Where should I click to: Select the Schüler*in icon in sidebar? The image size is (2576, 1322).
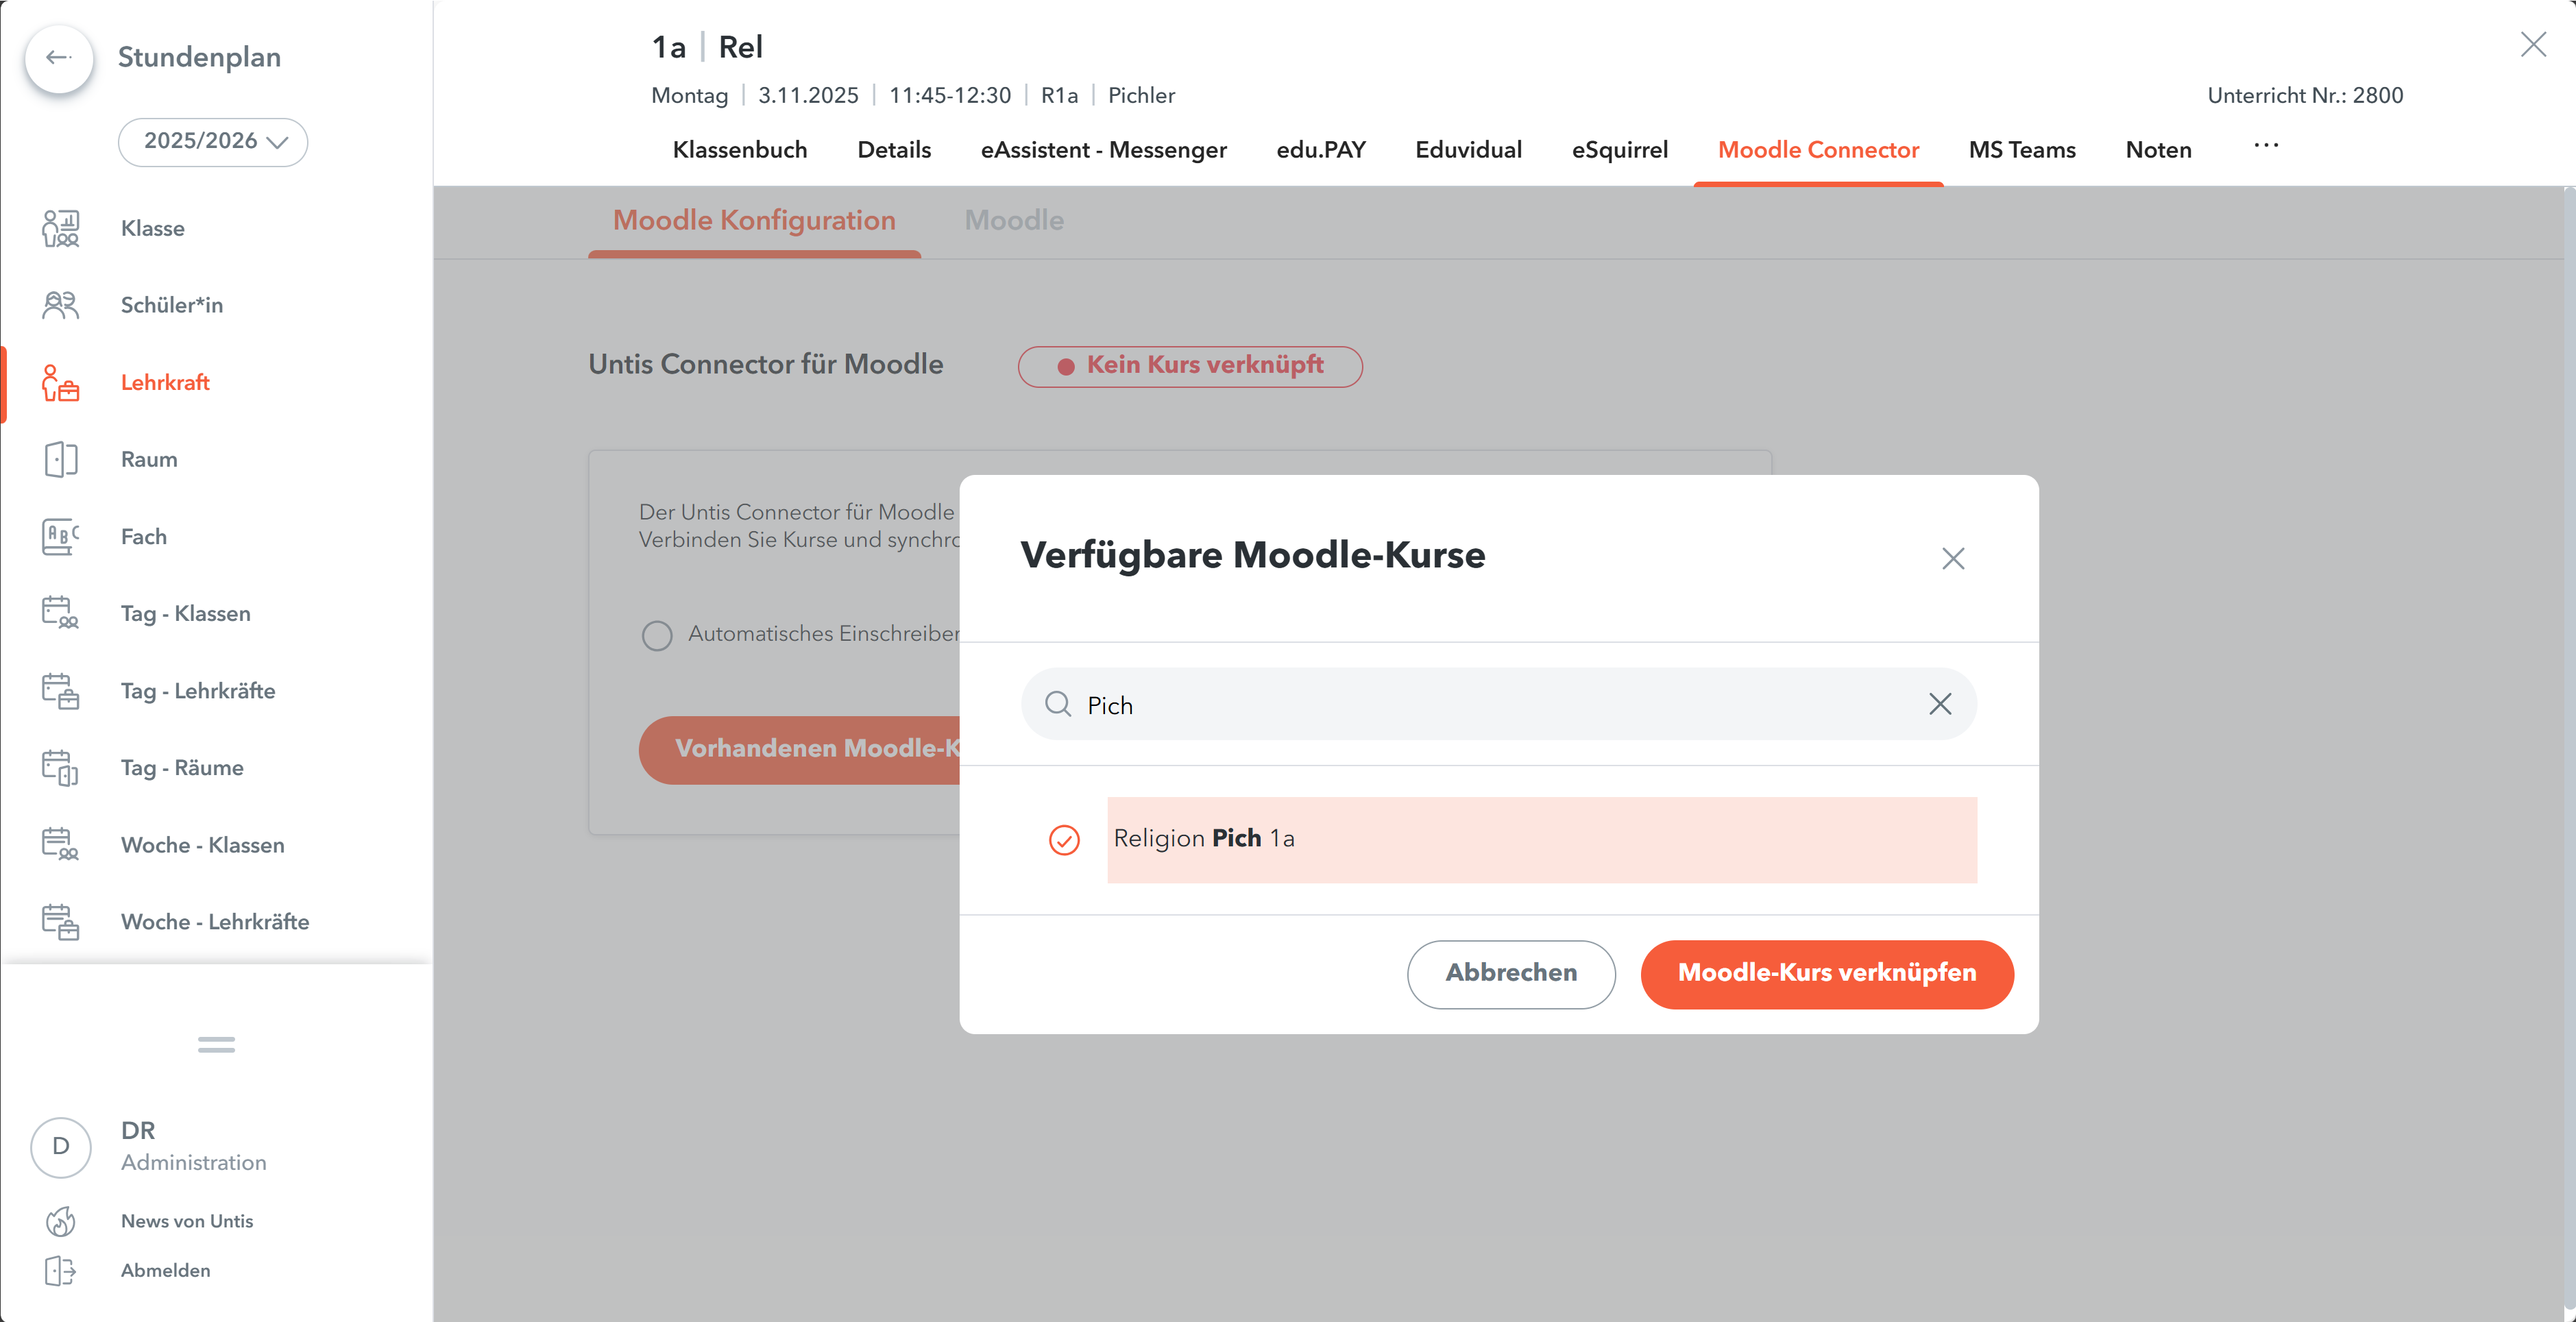click(60, 305)
